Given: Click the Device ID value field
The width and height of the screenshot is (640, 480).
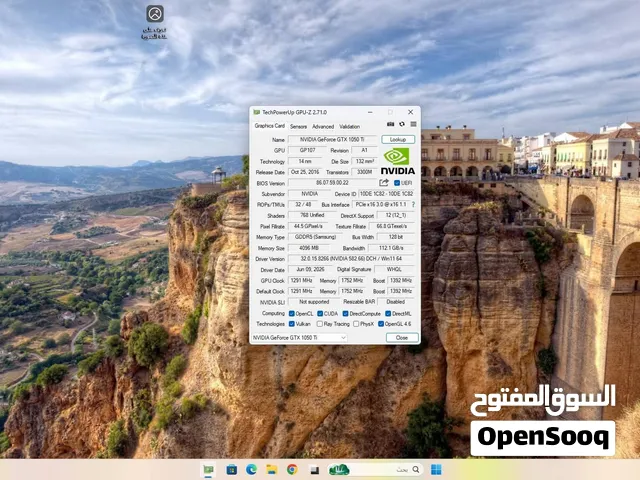Looking at the screenshot, I should pyautogui.click(x=386, y=194).
